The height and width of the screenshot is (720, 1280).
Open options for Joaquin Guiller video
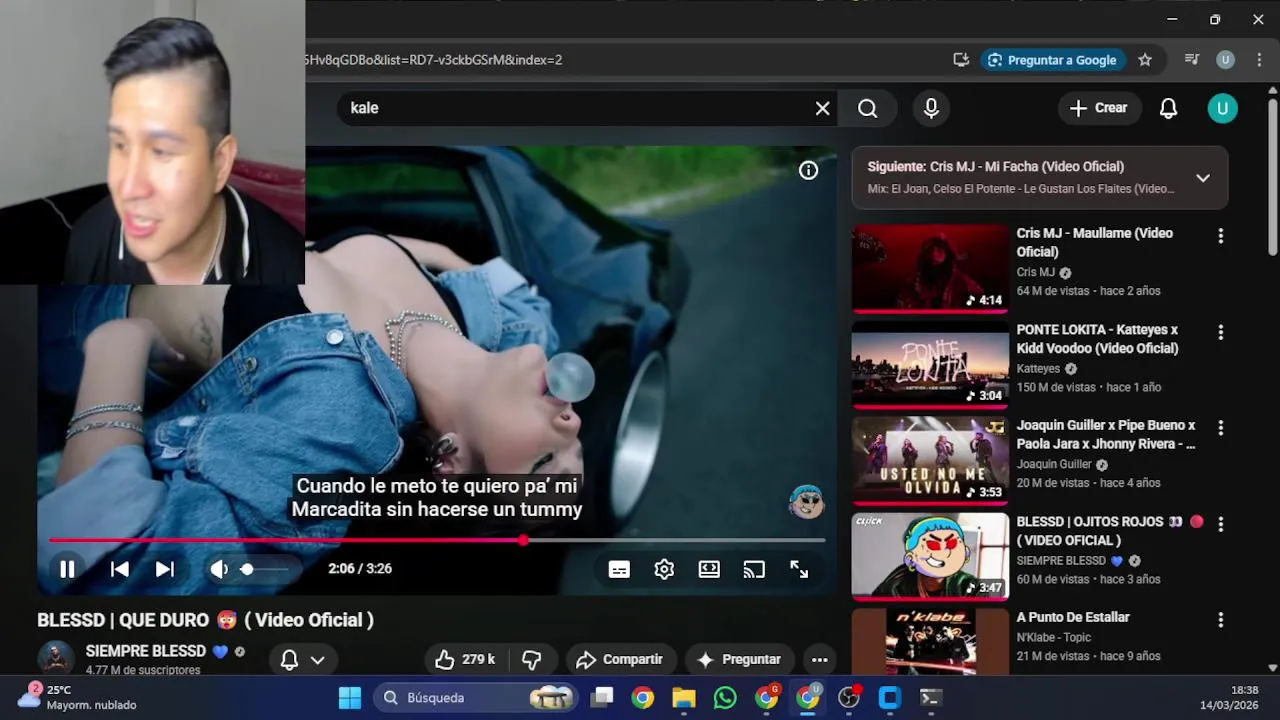pyautogui.click(x=1220, y=428)
